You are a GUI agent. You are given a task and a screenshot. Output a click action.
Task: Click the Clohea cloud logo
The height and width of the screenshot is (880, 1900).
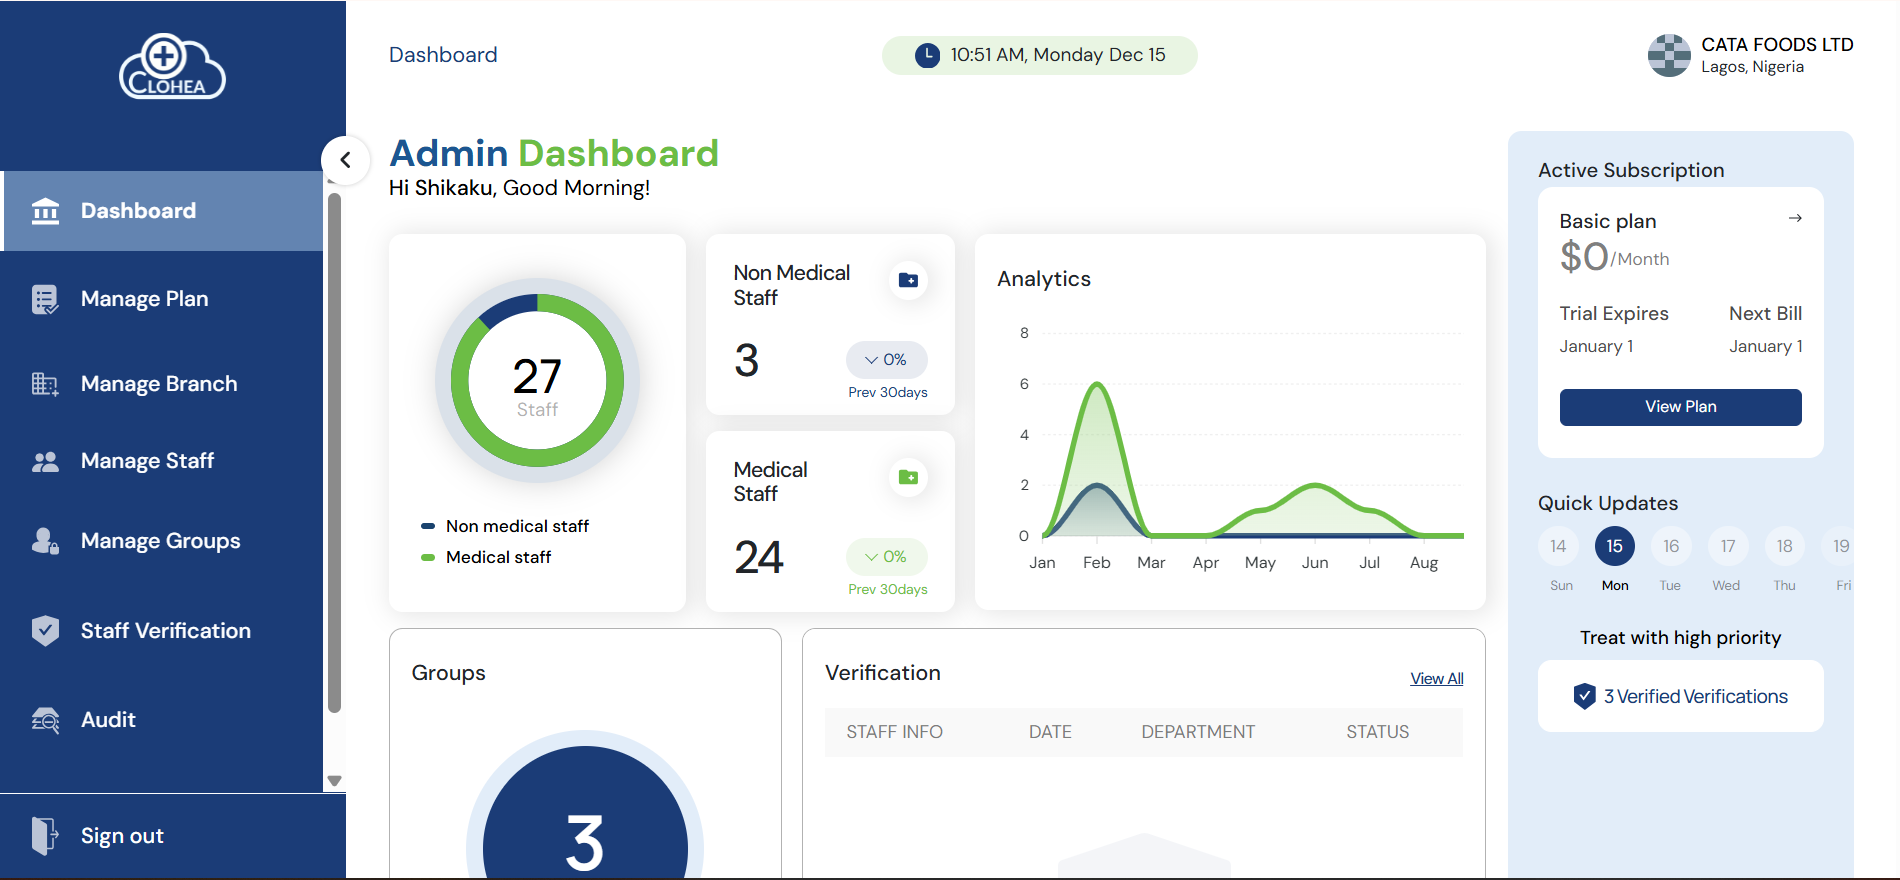pyautogui.click(x=172, y=67)
